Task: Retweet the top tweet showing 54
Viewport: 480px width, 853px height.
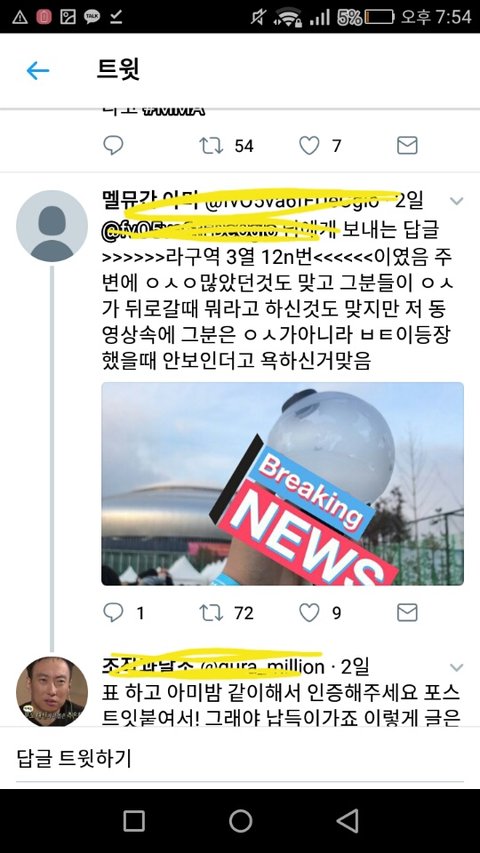Action: tap(211, 145)
